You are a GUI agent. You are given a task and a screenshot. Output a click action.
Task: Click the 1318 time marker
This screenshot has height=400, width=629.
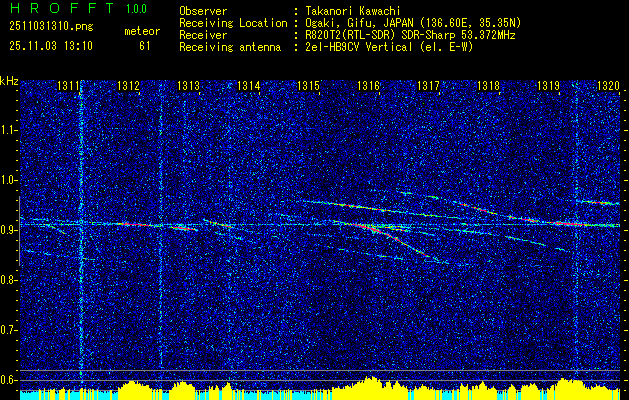coord(489,86)
